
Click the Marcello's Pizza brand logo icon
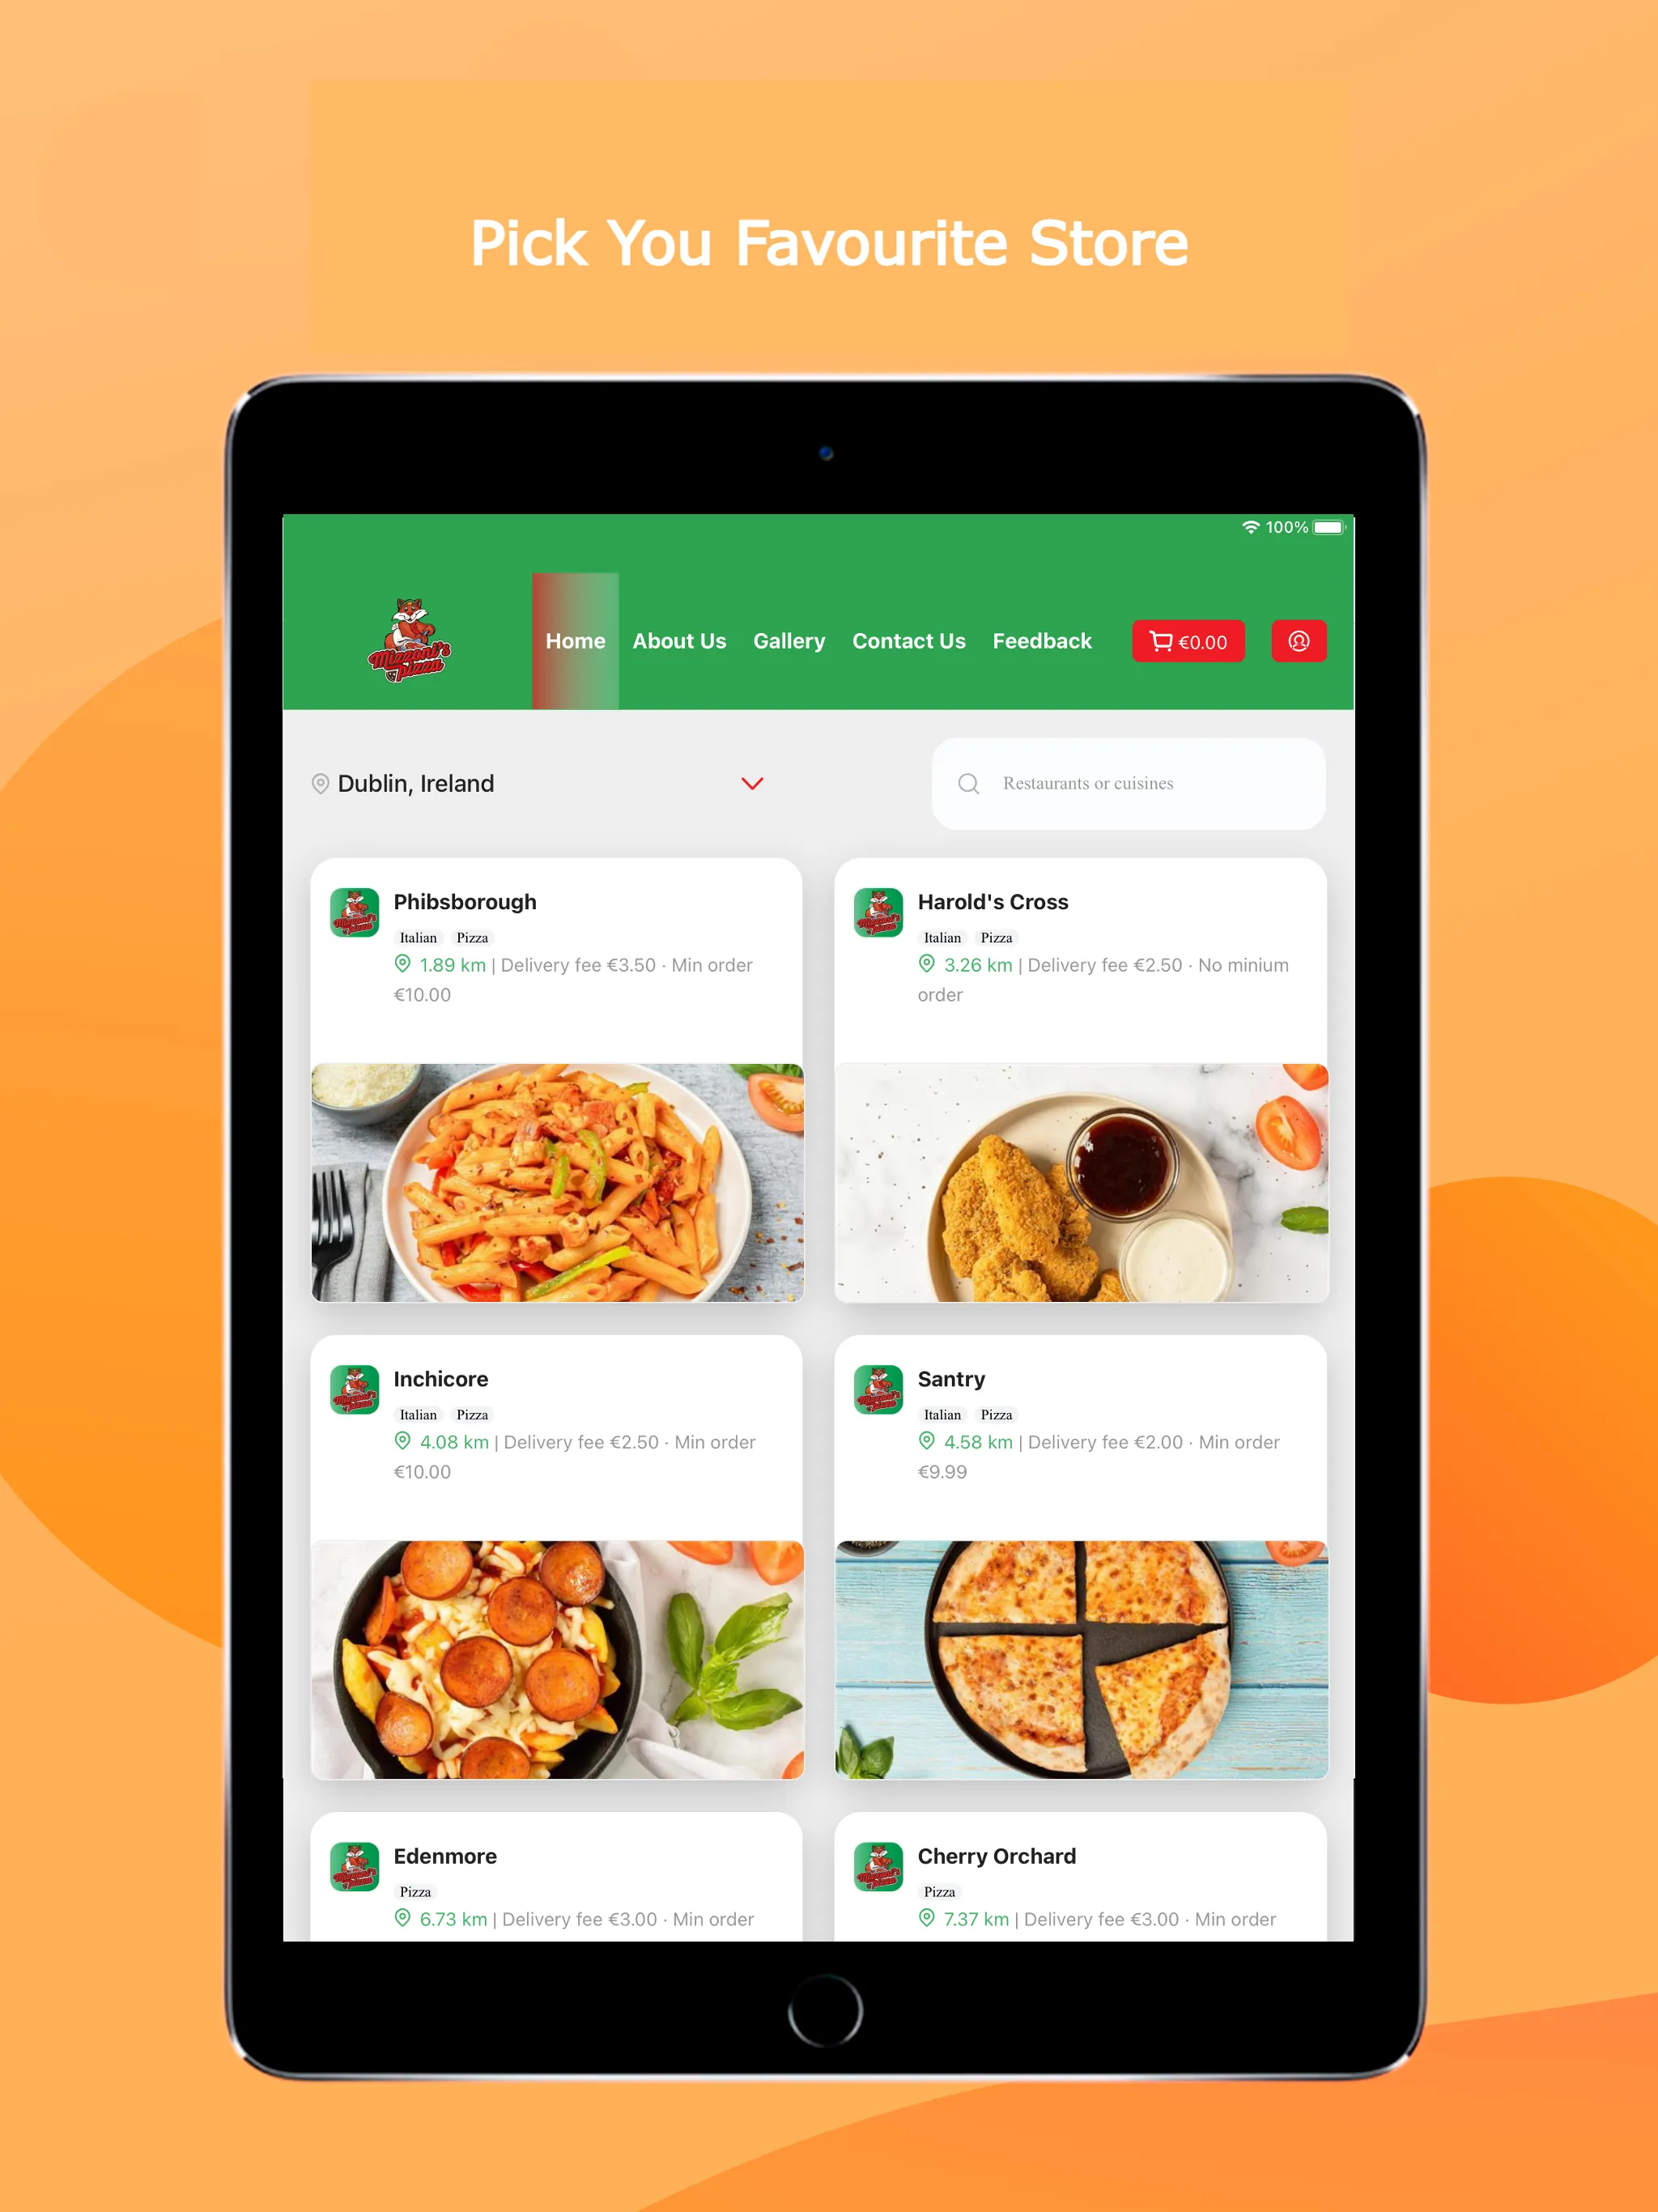pyautogui.click(x=413, y=637)
